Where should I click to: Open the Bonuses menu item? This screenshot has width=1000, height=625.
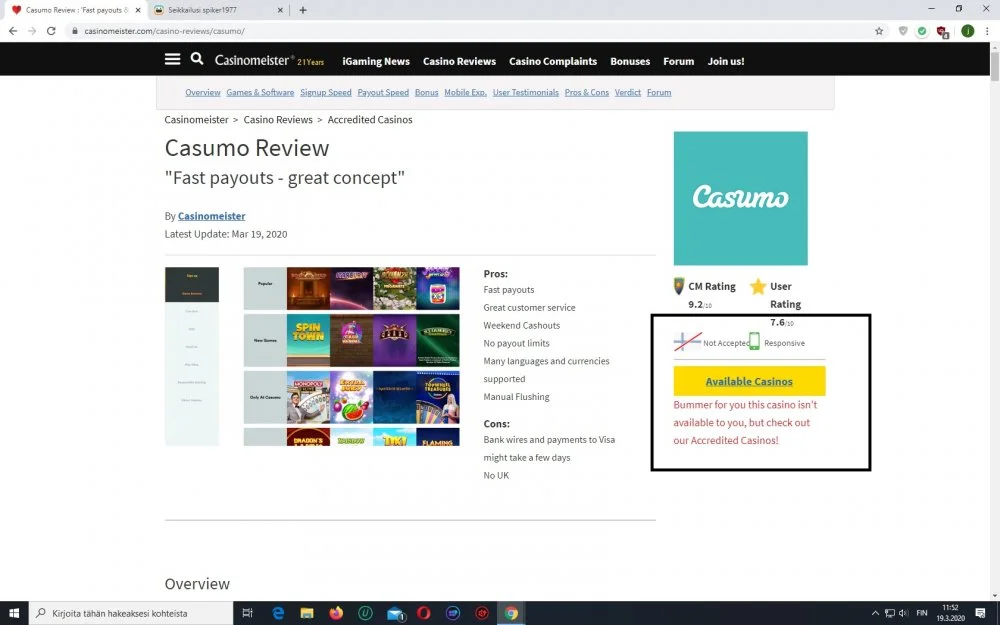coord(630,61)
